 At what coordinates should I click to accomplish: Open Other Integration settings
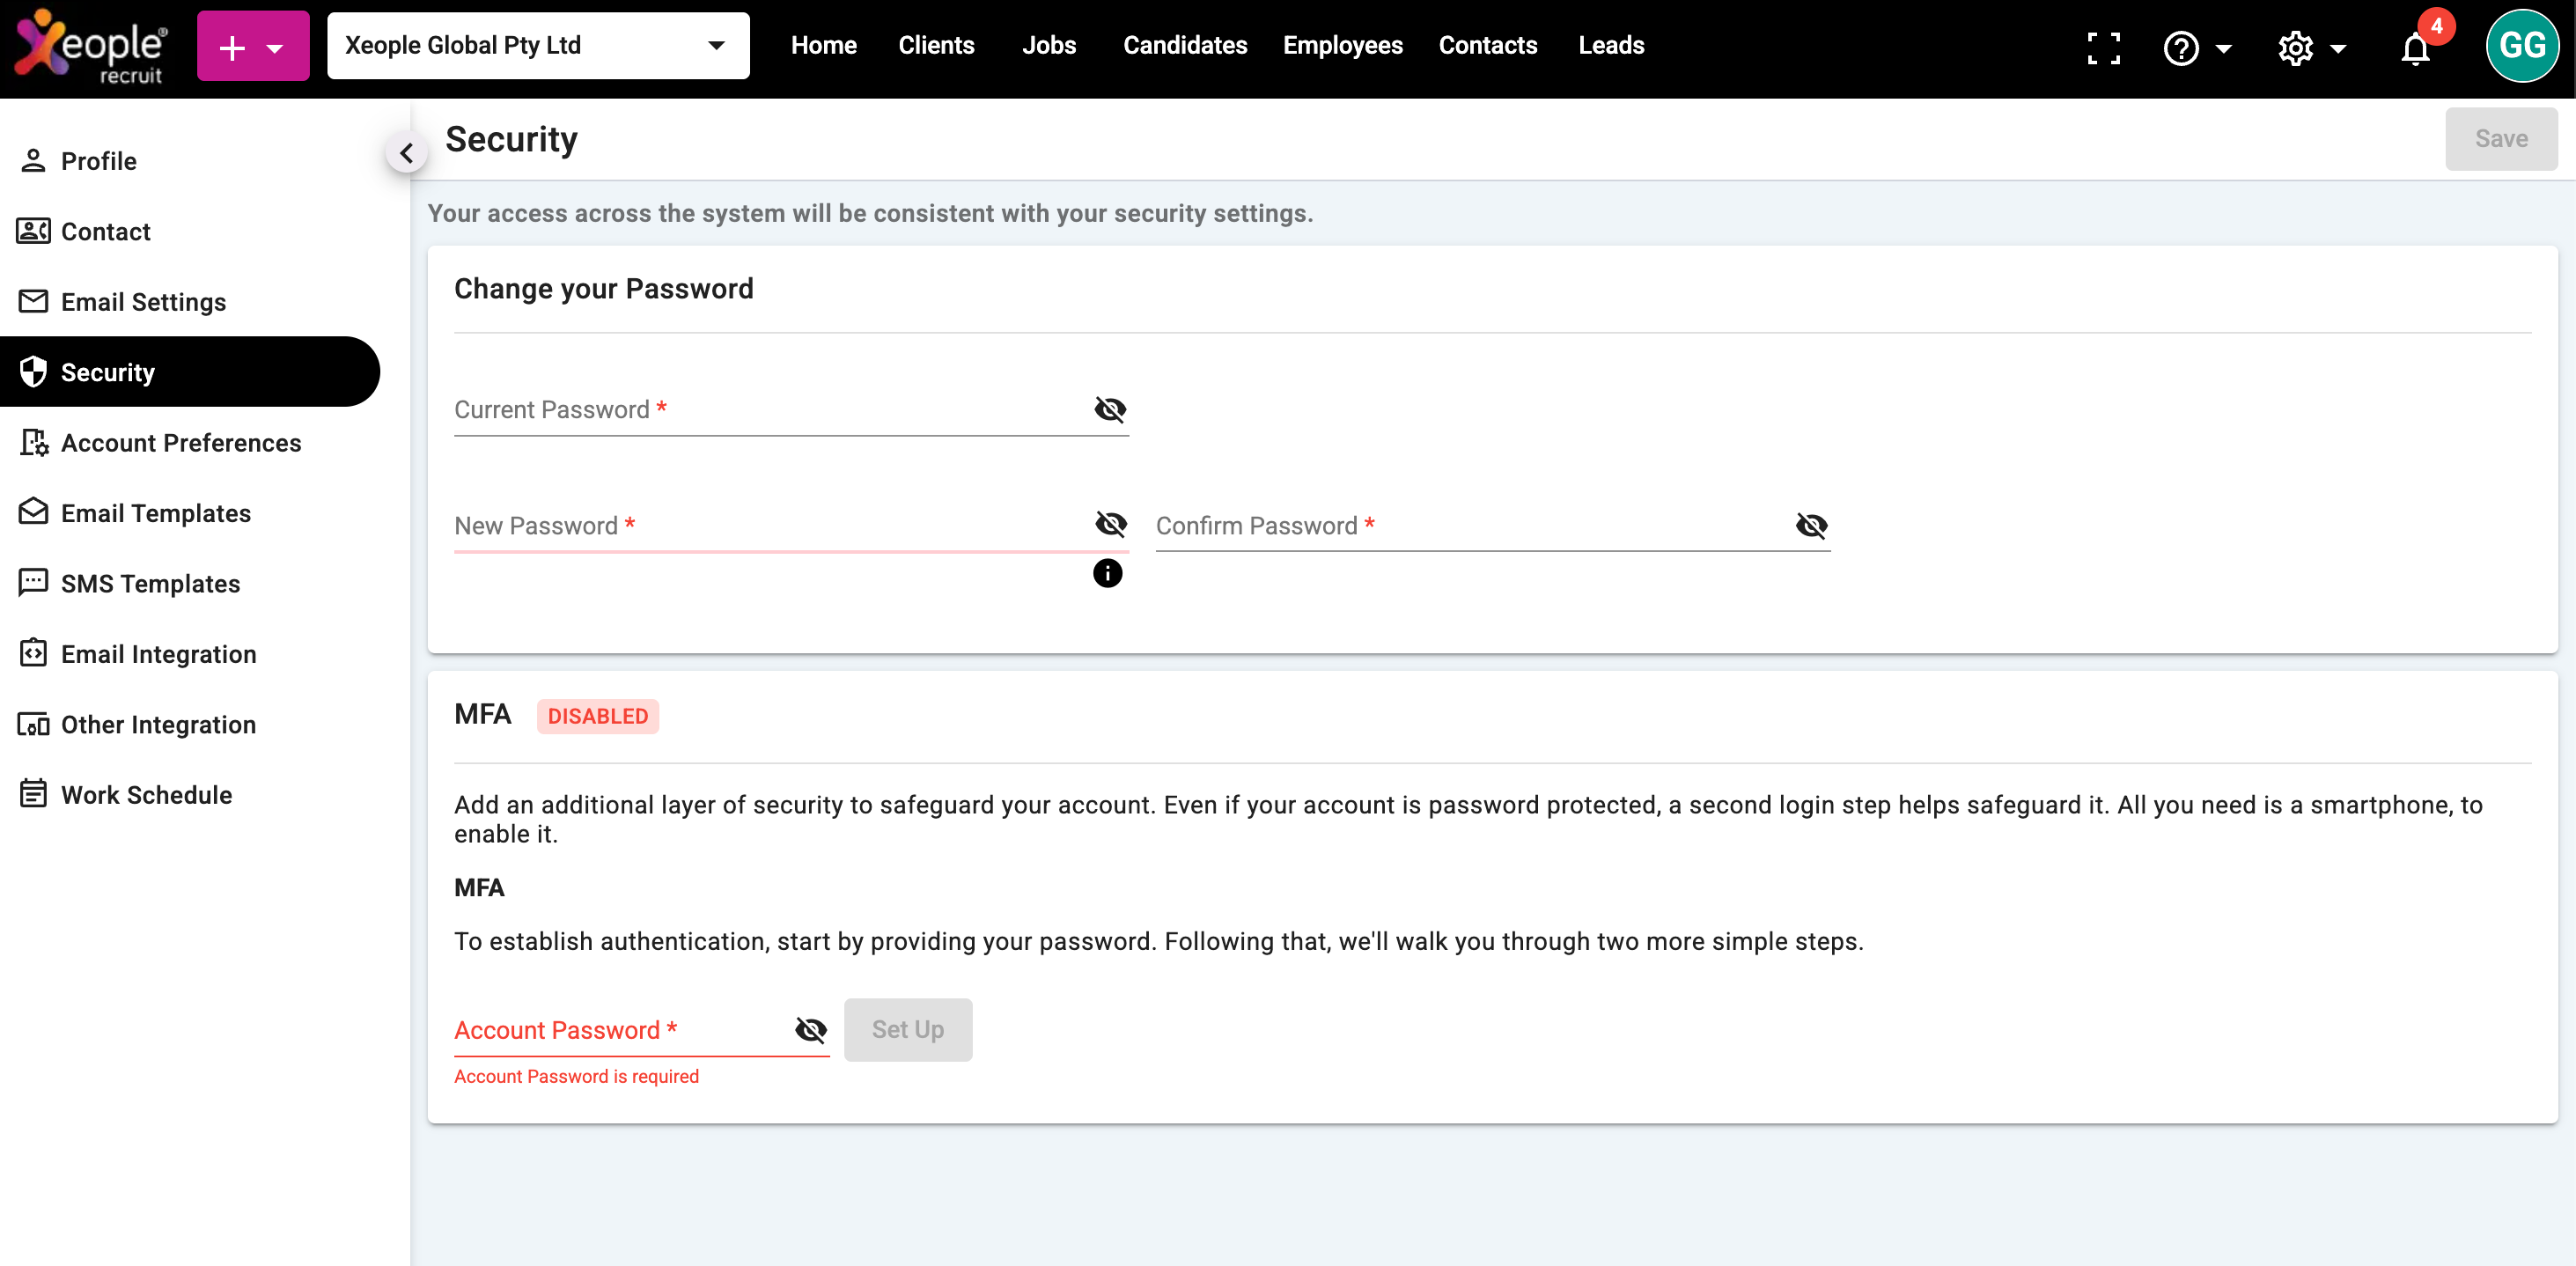click(x=158, y=724)
